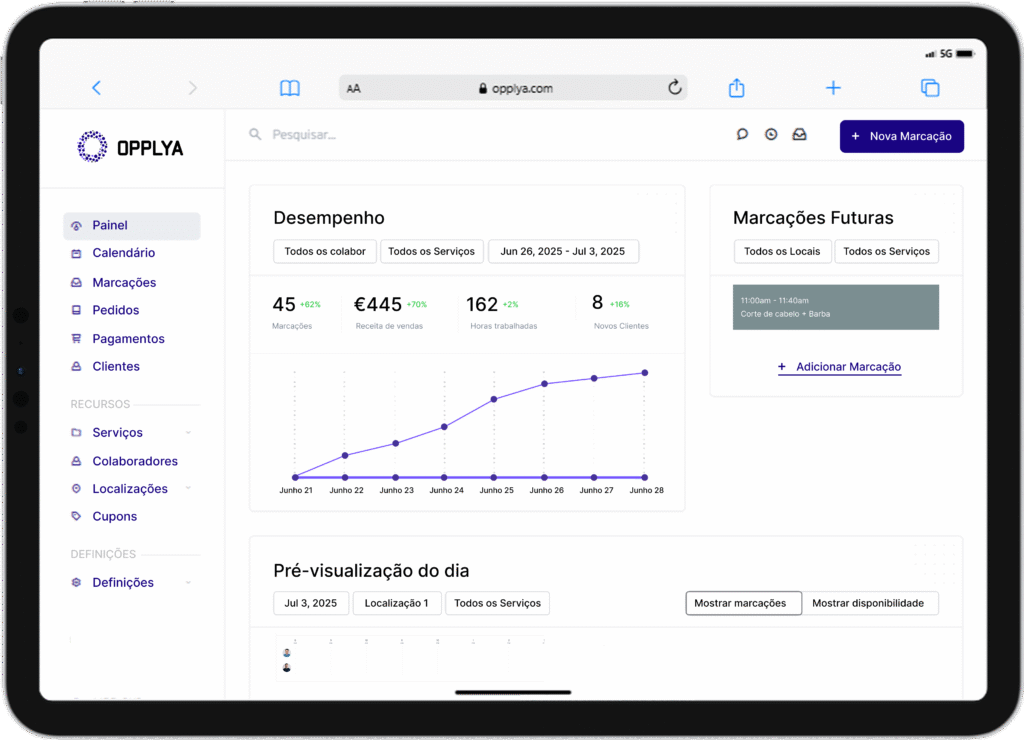
Task: Expand the Localizações sidebar submenu
Action: [x=188, y=489]
